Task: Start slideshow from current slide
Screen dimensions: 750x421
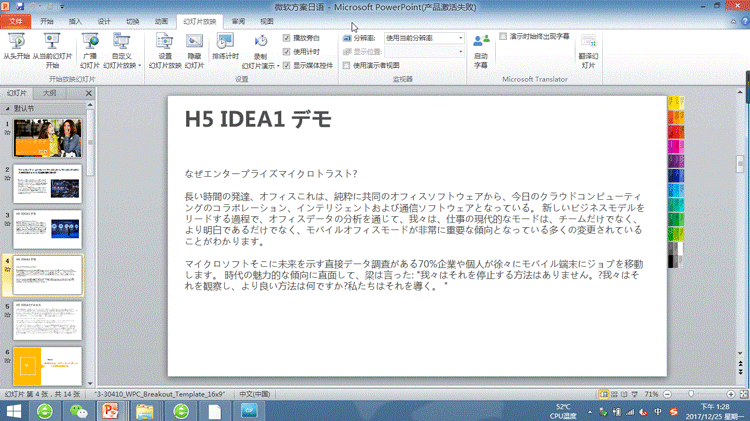Action: (x=52, y=51)
